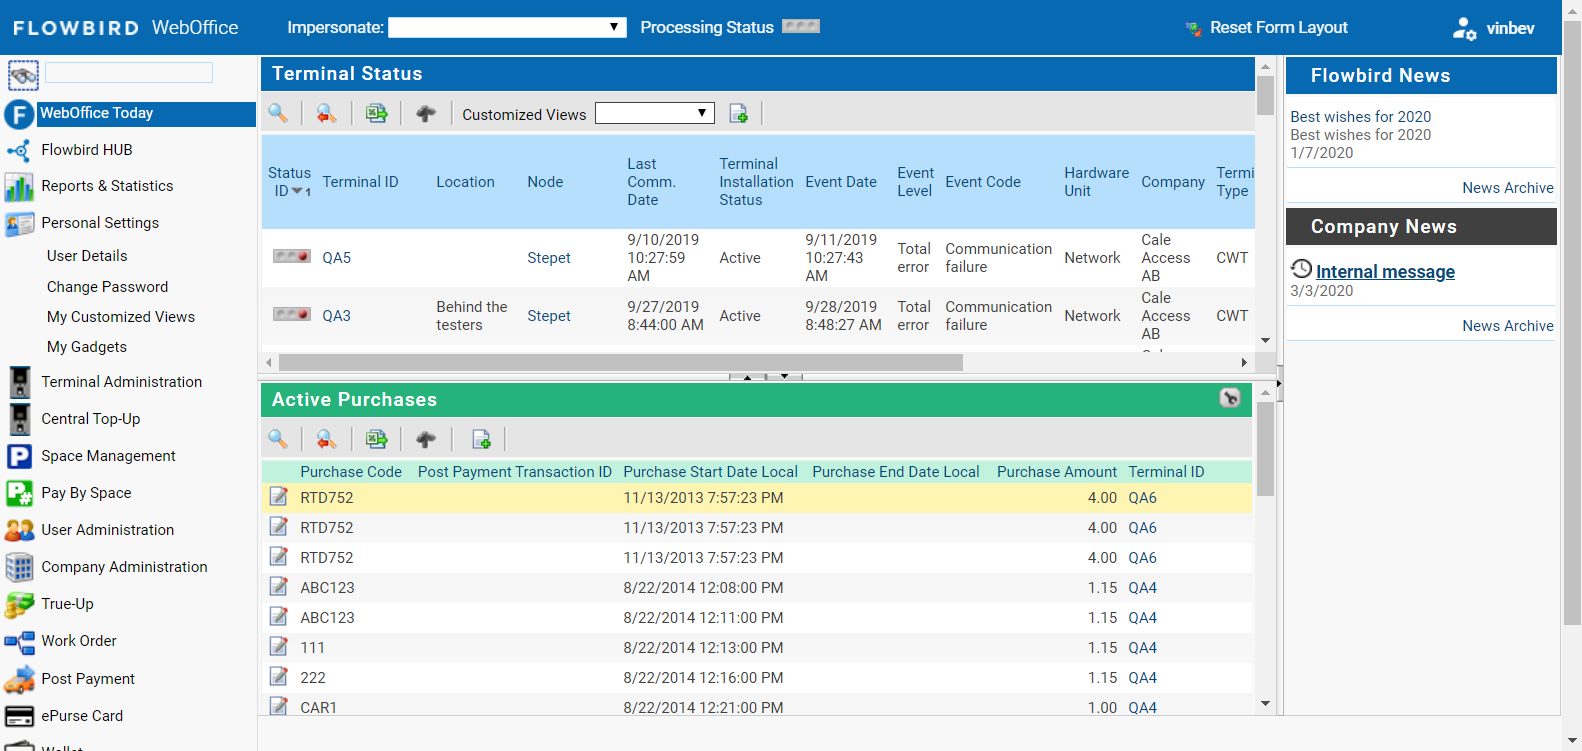
Task: Open Flowbird HUB menu
Action: 87,150
